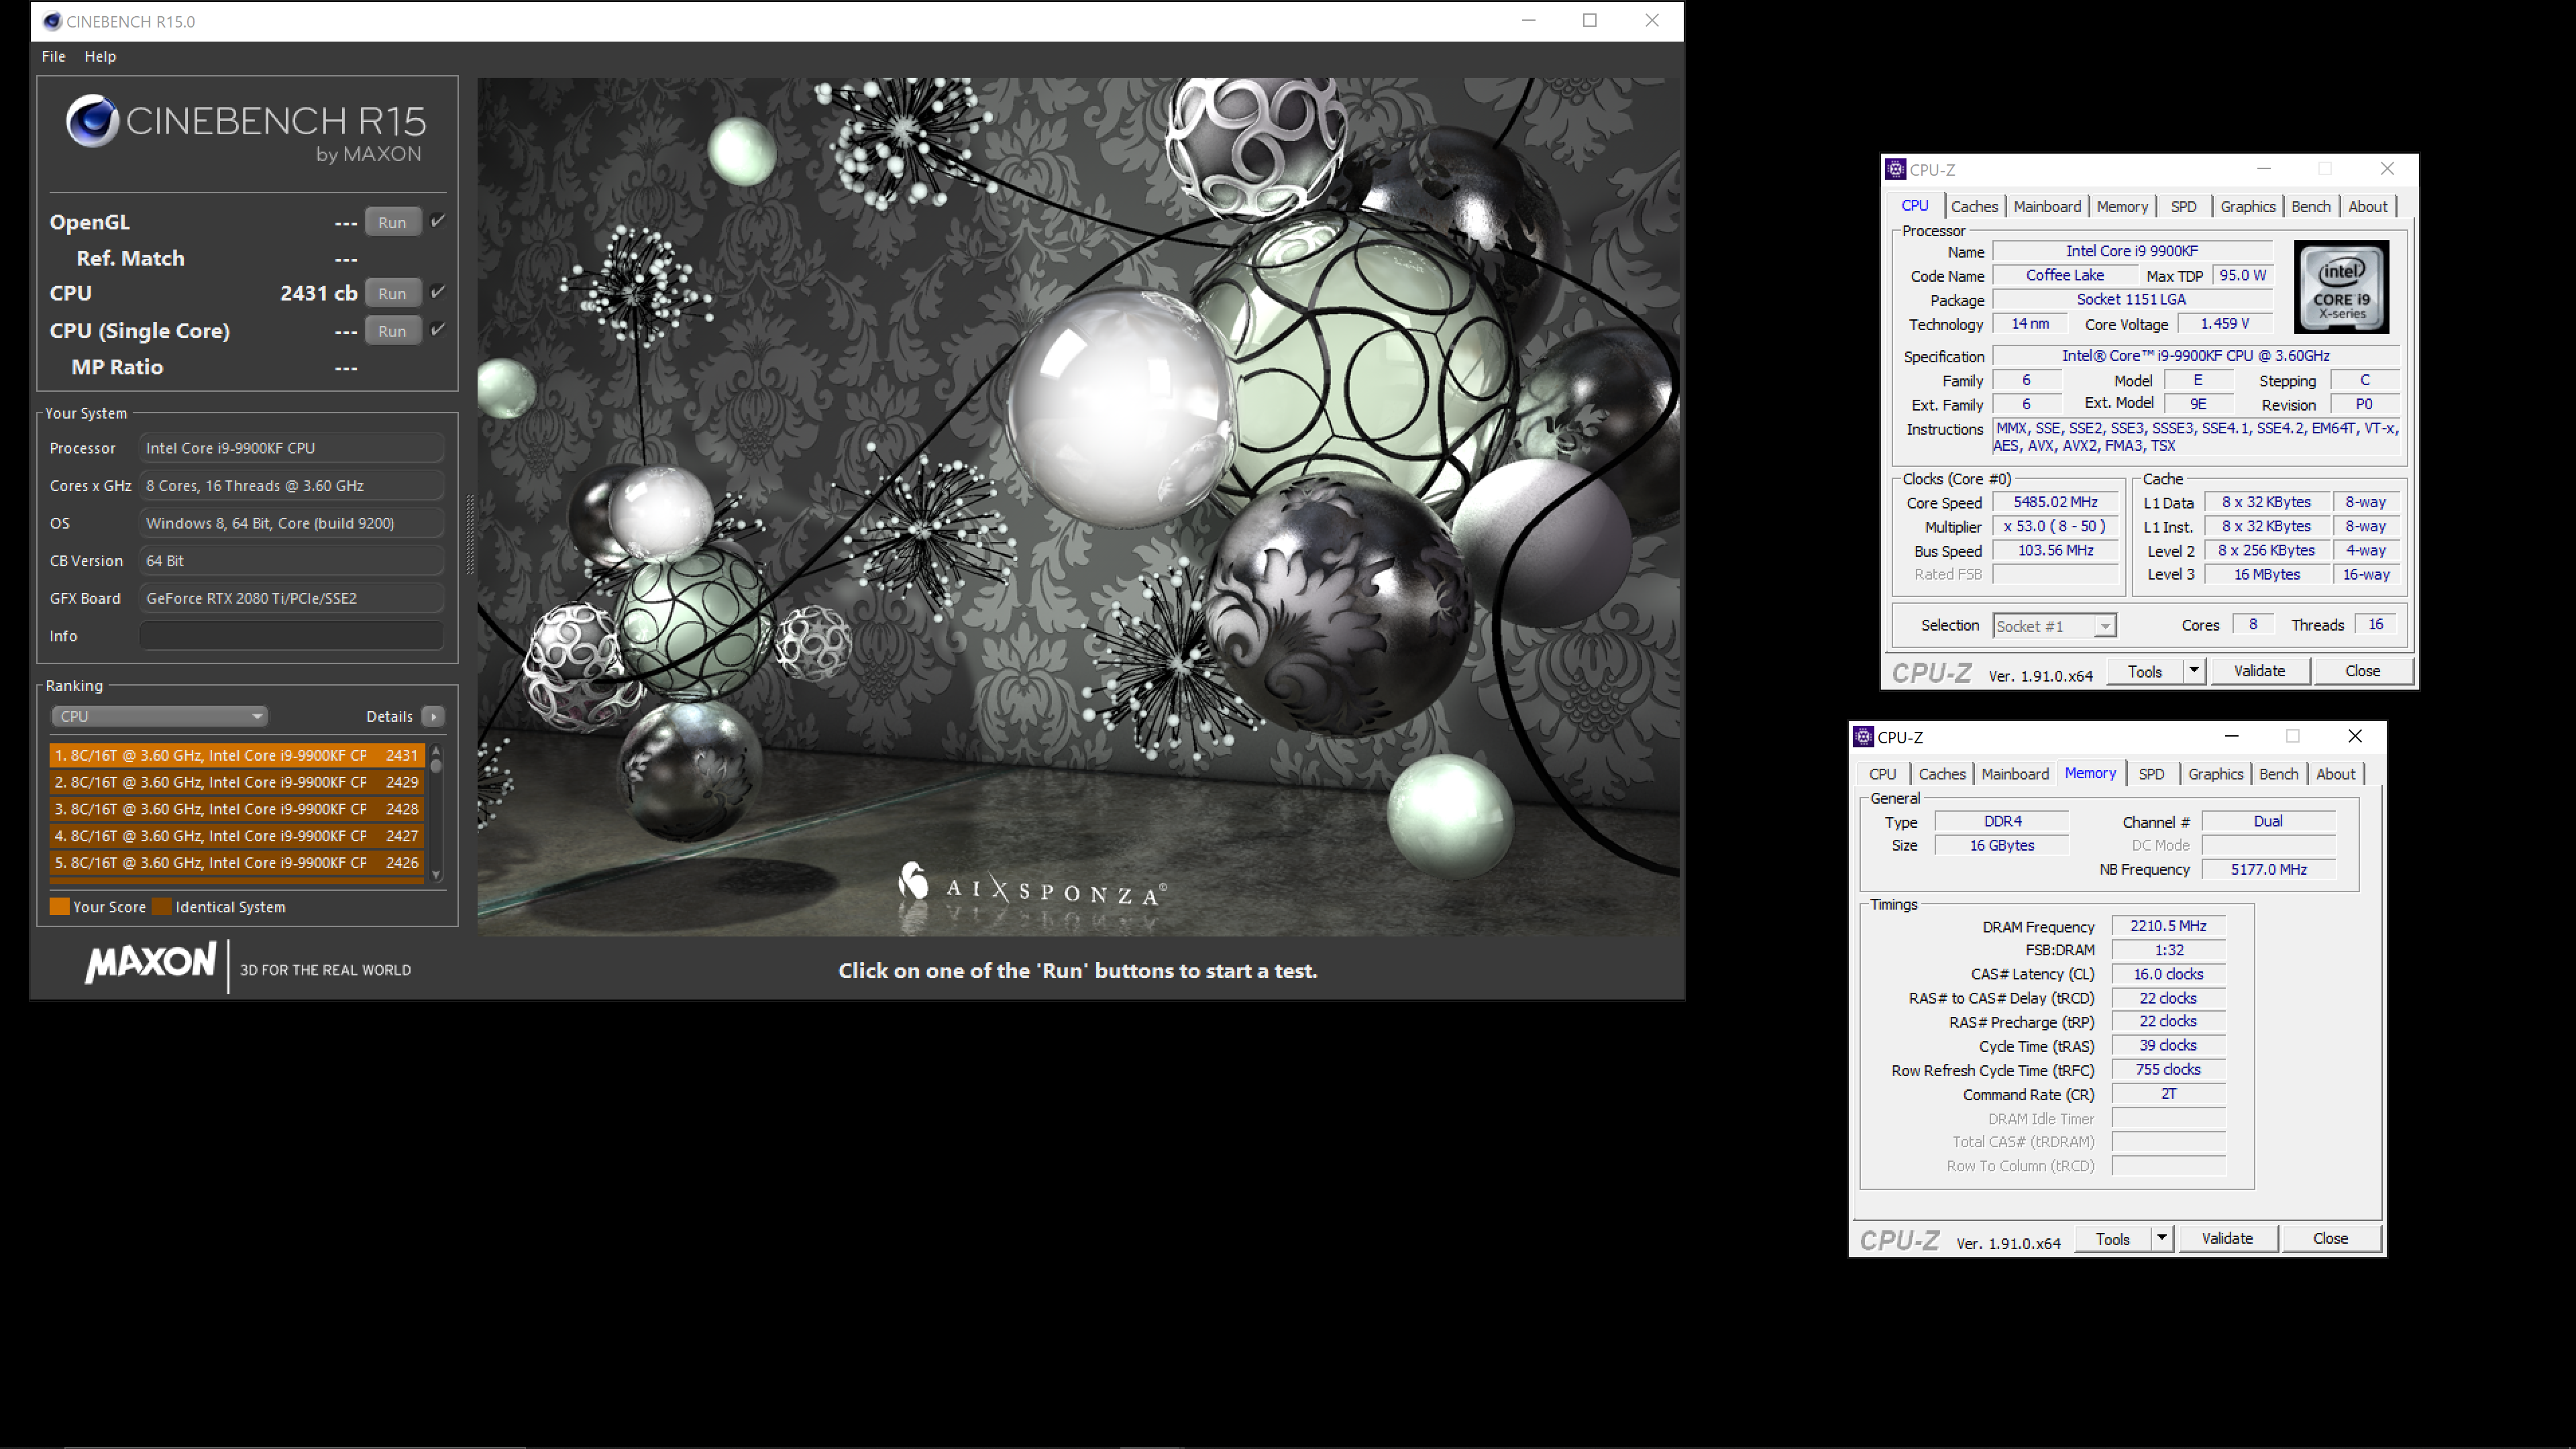Click Tools button in upper CPU-Z window
Viewport: 2576px width, 1449px height.
coord(2144,671)
